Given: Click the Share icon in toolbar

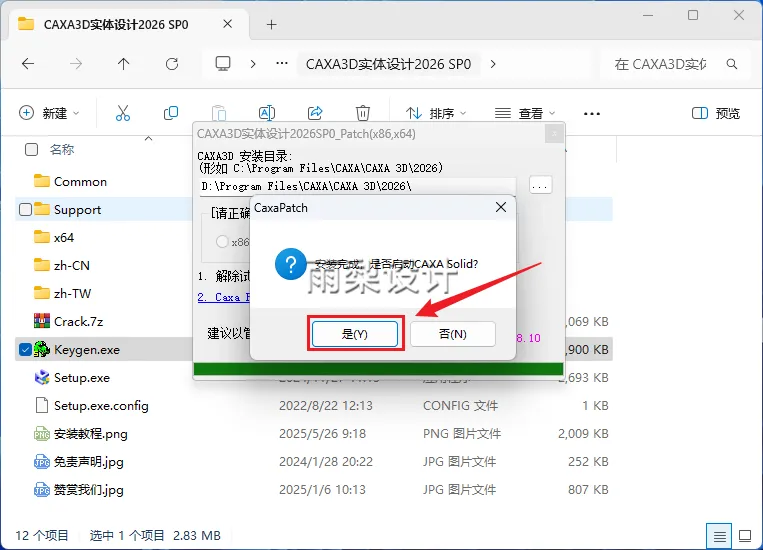Looking at the screenshot, I should (315, 113).
